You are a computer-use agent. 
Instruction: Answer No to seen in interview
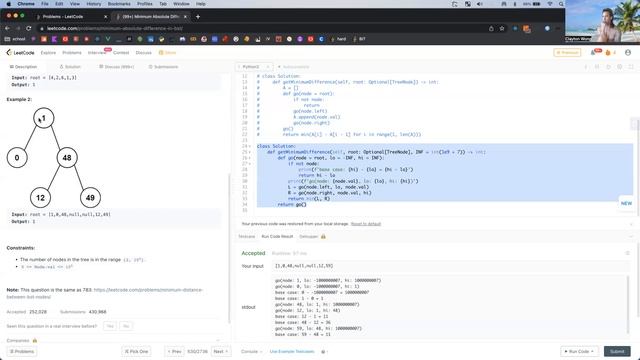[126, 326]
